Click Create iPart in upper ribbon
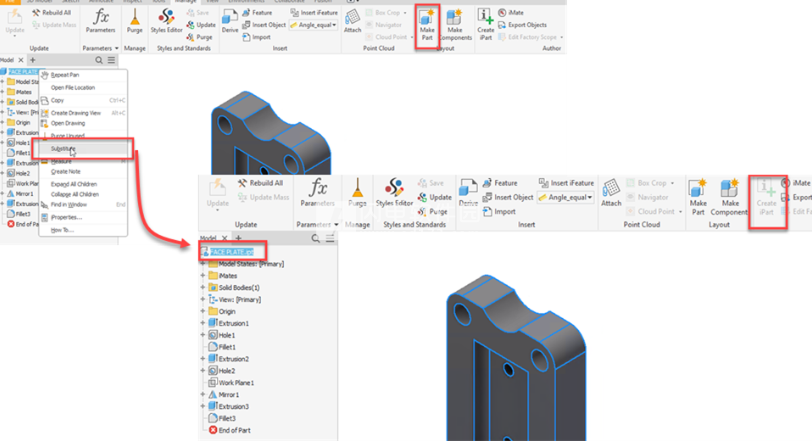Screen dimensions: 812x441 (x=485, y=26)
